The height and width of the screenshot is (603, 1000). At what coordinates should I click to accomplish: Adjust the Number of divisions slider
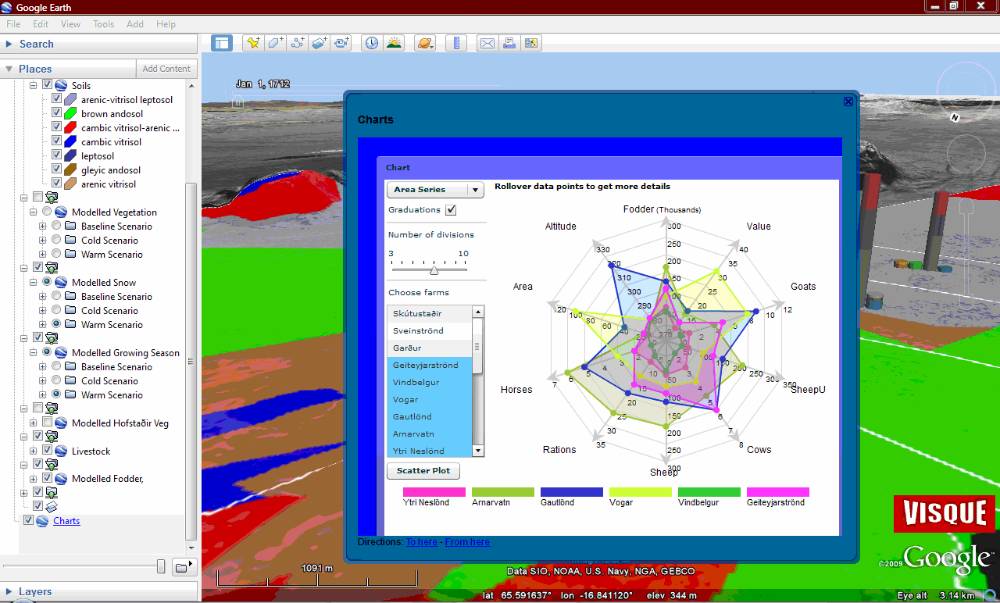[433, 269]
